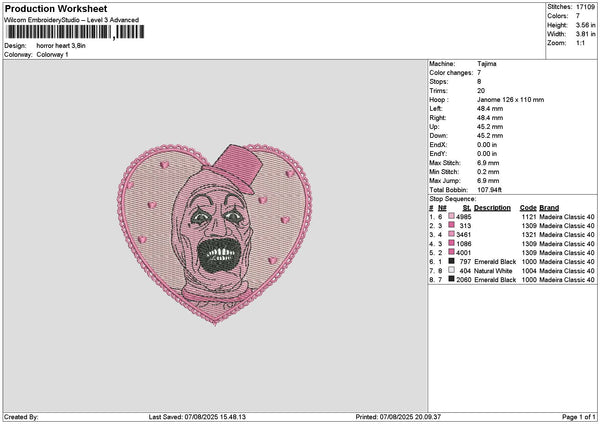
Task: Select code 1121 in the first stop row
Action: point(529,217)
